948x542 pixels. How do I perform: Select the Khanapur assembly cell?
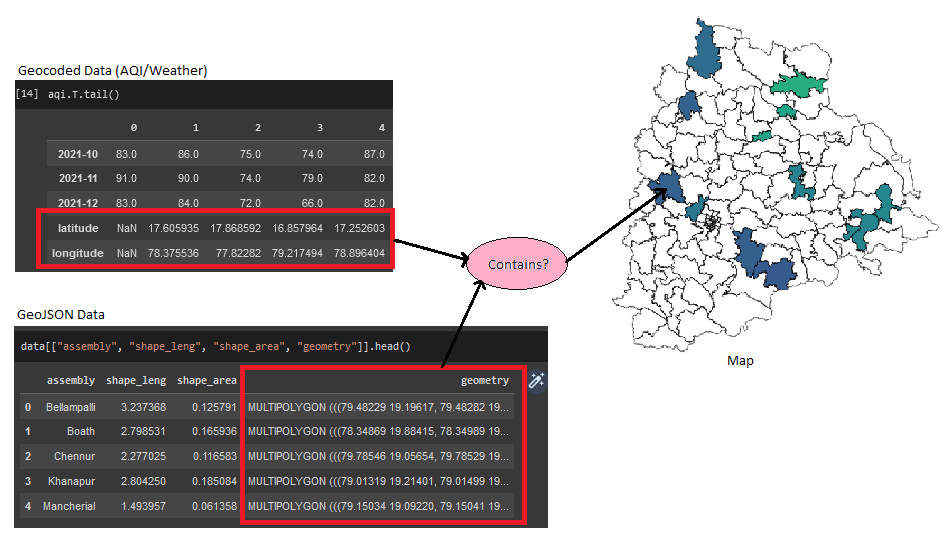(x=71, y=482)
